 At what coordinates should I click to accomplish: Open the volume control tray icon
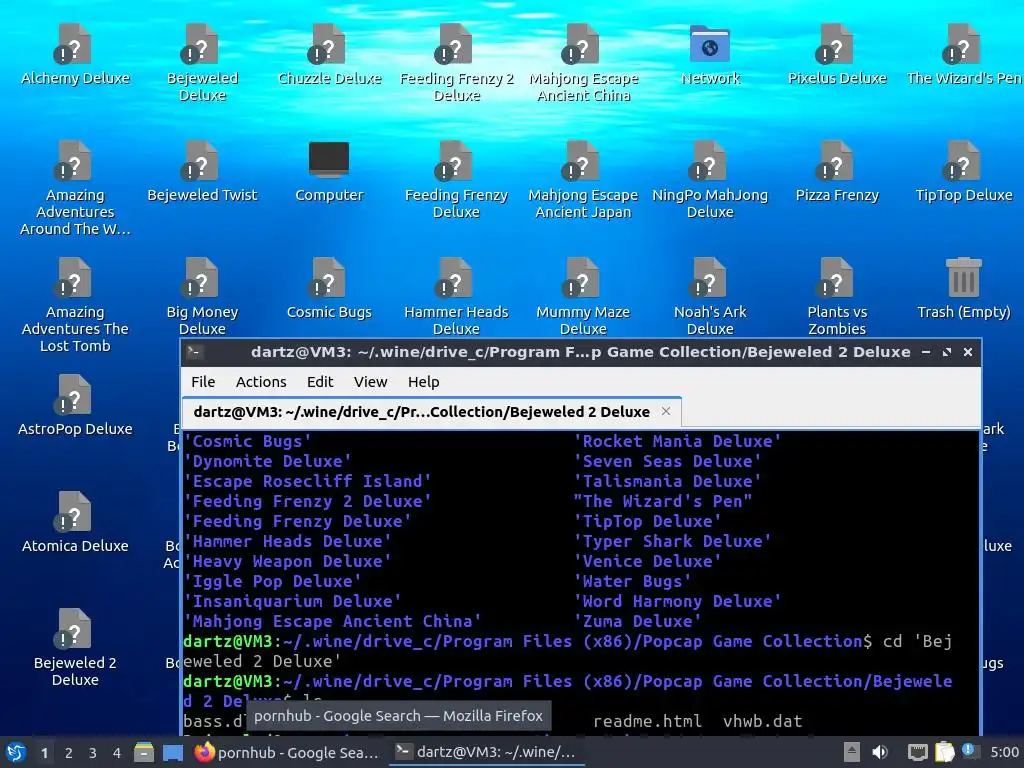880,752
